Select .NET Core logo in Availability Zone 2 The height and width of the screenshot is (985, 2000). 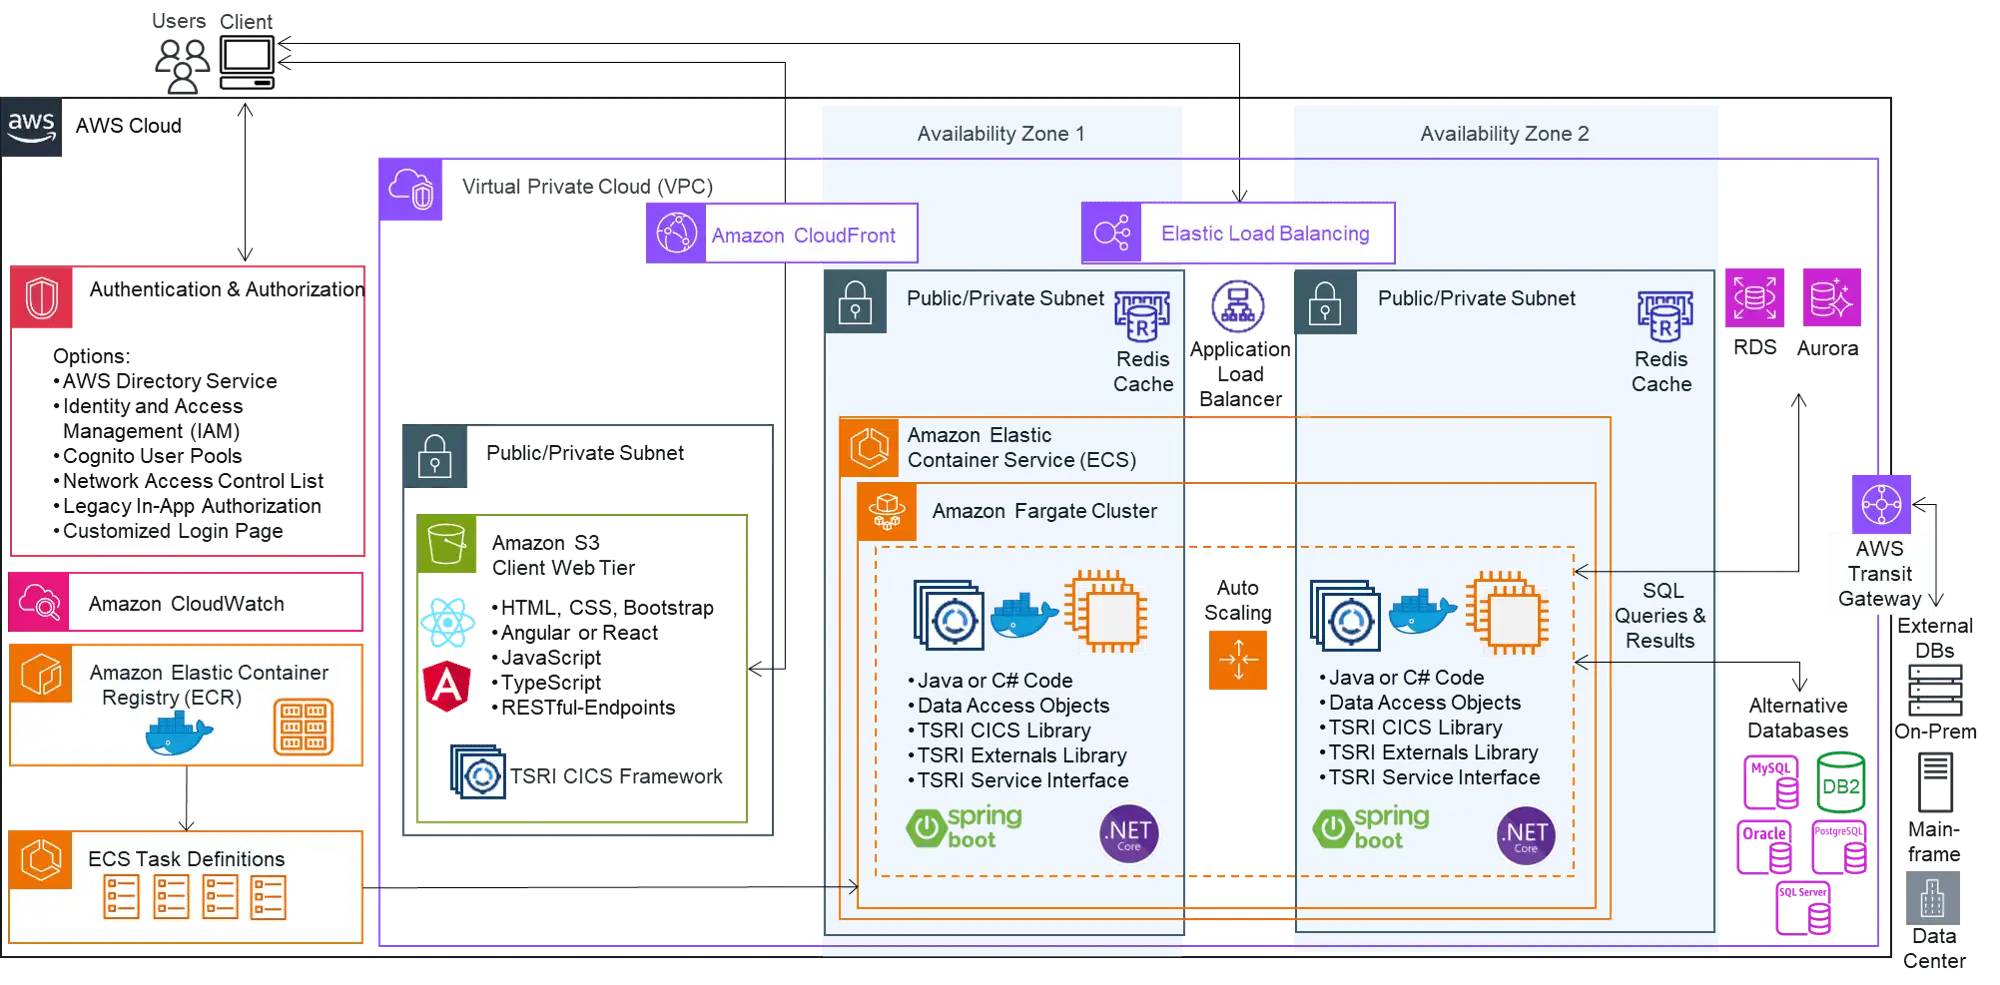point(1526,836)
